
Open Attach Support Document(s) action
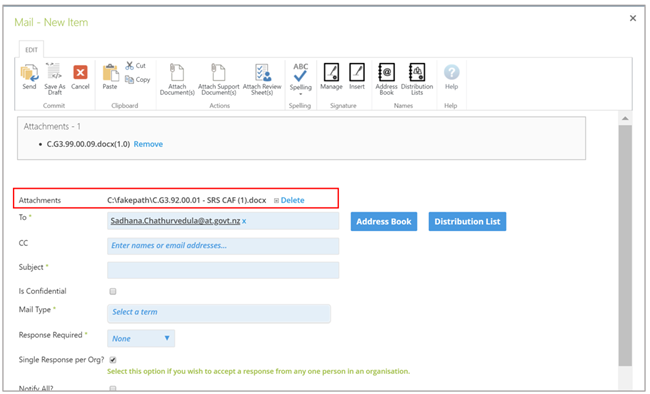pos(218,79)
